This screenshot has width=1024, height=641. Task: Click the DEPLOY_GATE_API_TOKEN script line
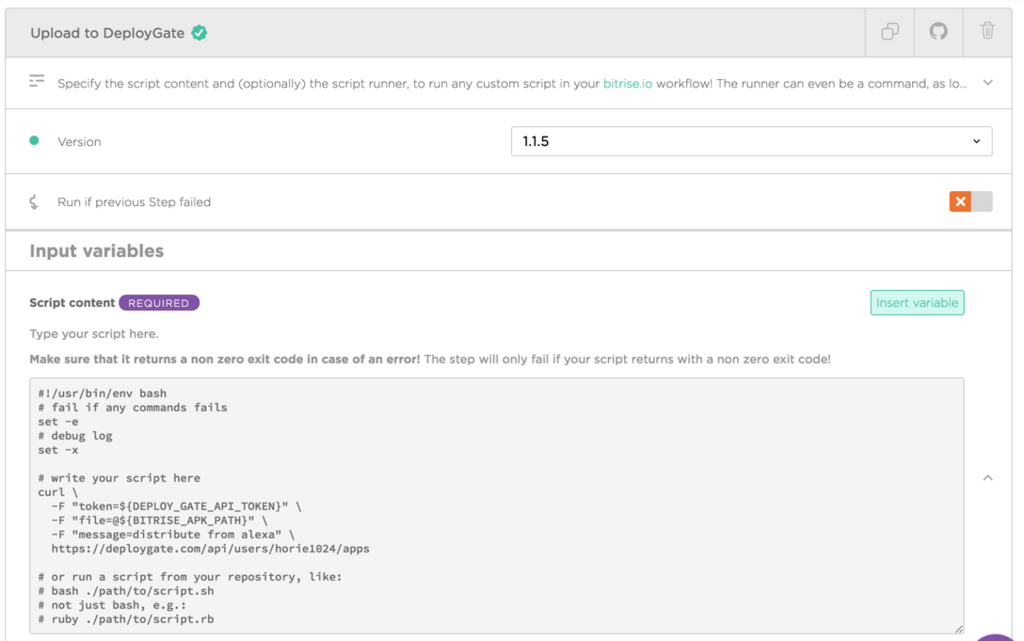pyautogui.click(x=176, y=507)
